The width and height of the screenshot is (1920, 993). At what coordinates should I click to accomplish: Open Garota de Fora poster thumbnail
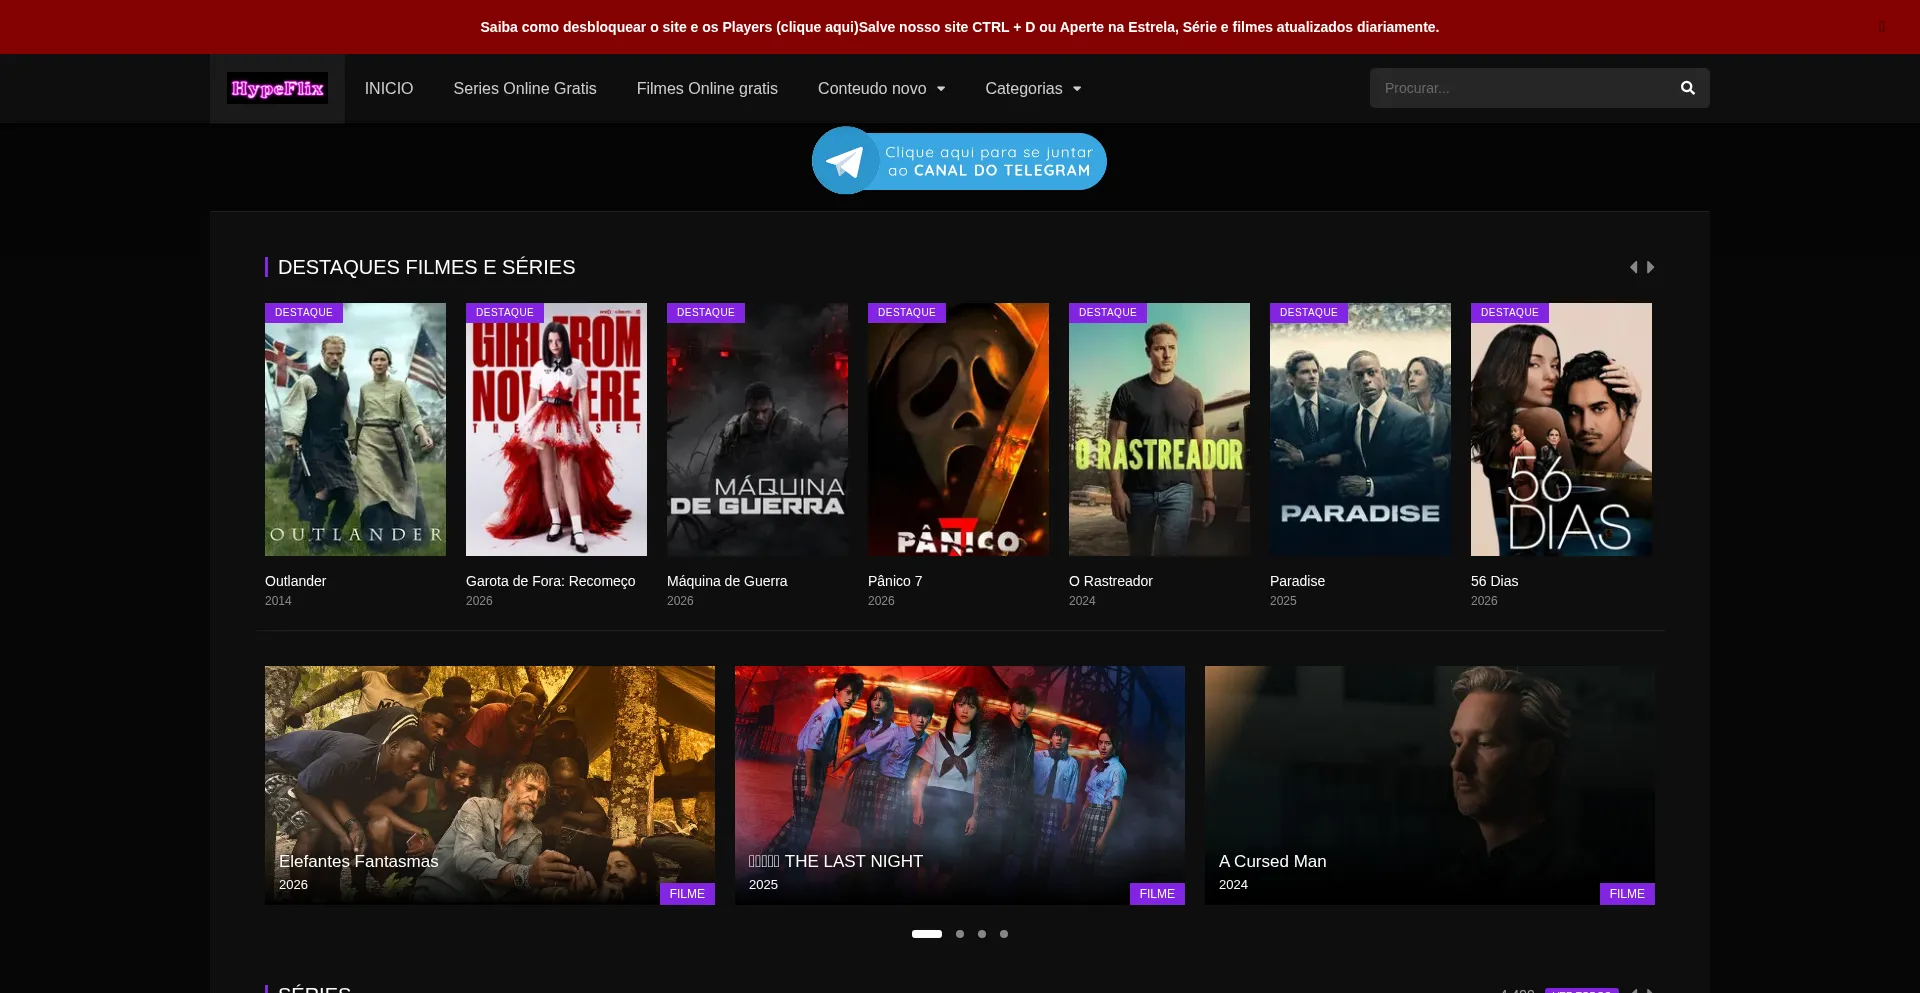click(x=556, y=429)
